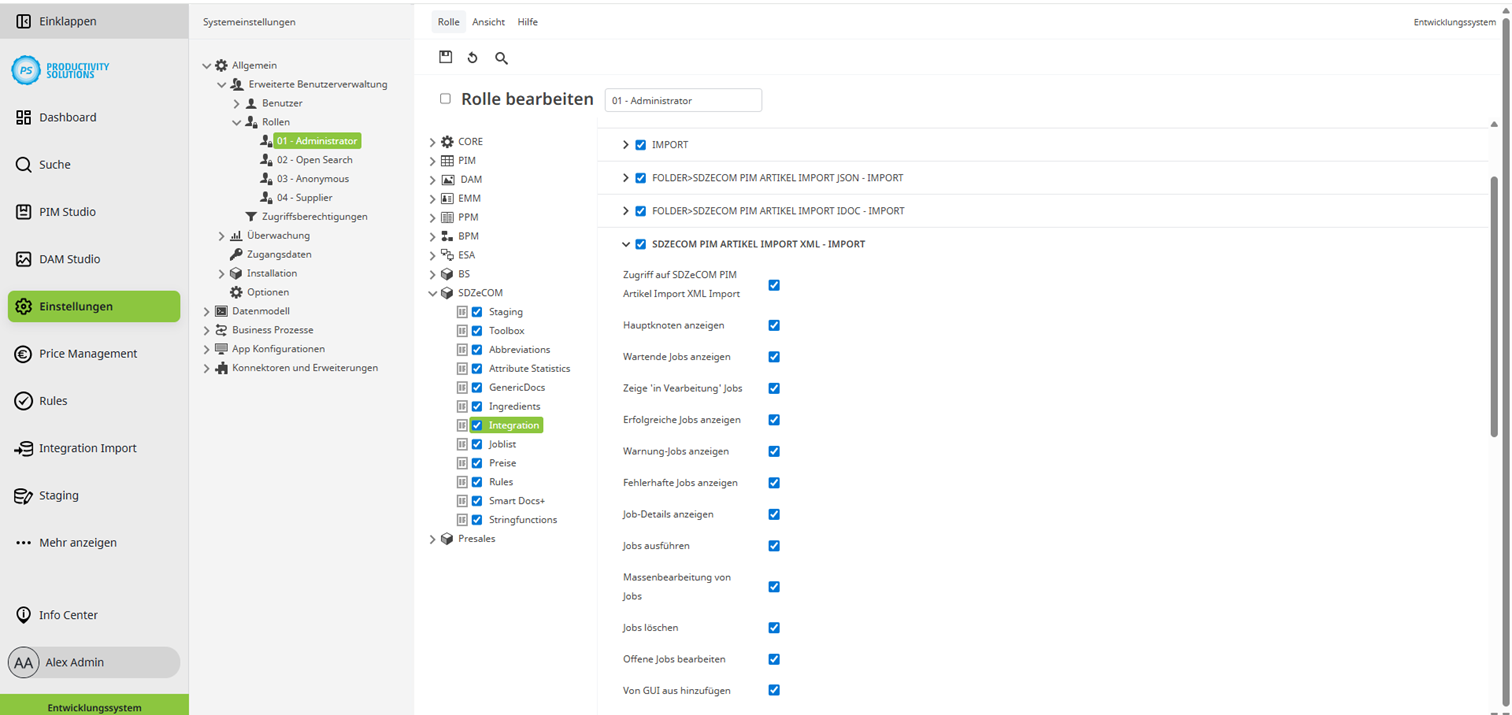This screenshot has width=1512, height=715.
Task: Open the search via magnifier icon
Action: click(x=501, y=58)
